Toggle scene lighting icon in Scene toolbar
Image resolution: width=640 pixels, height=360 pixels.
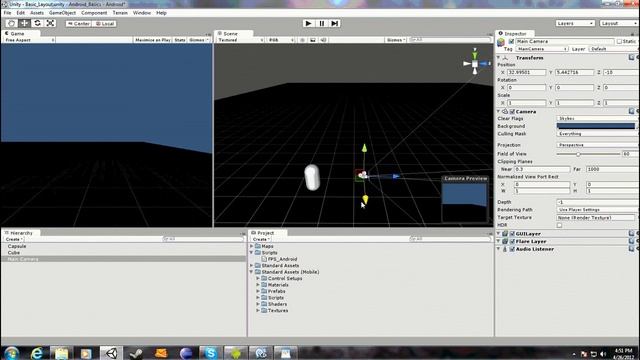pyautogui.click(x=302, y=40)
